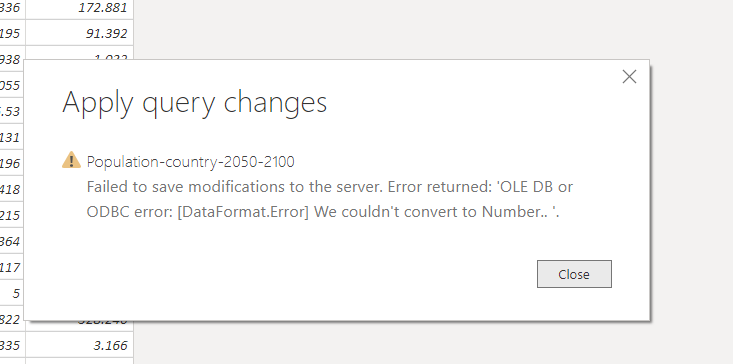Dismiss the dialog with the X icon
The image size is (733, 364).
629,77
